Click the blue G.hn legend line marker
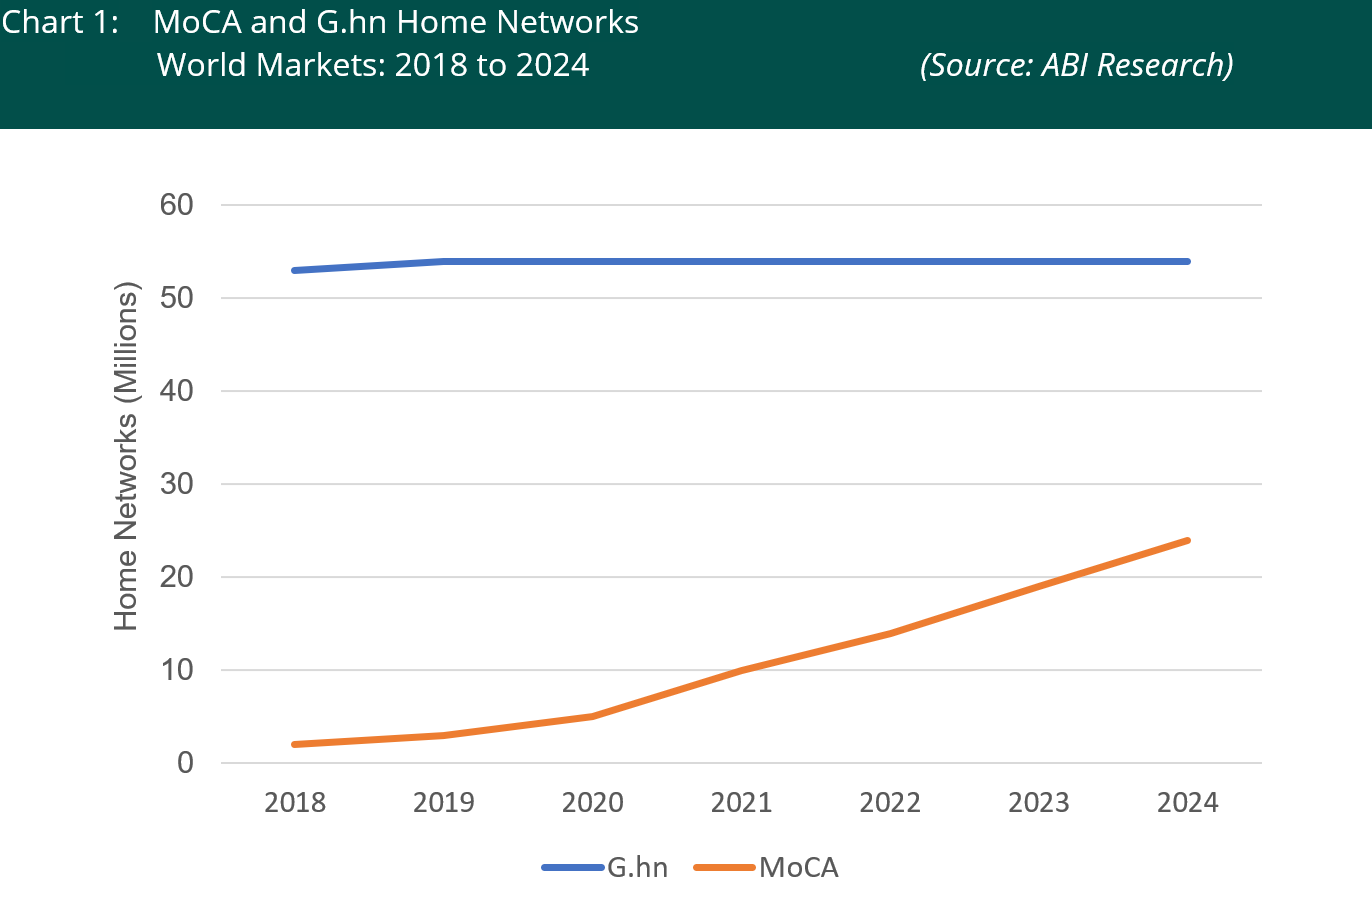This screenshot has height=918, width=1372. (573, 867)
